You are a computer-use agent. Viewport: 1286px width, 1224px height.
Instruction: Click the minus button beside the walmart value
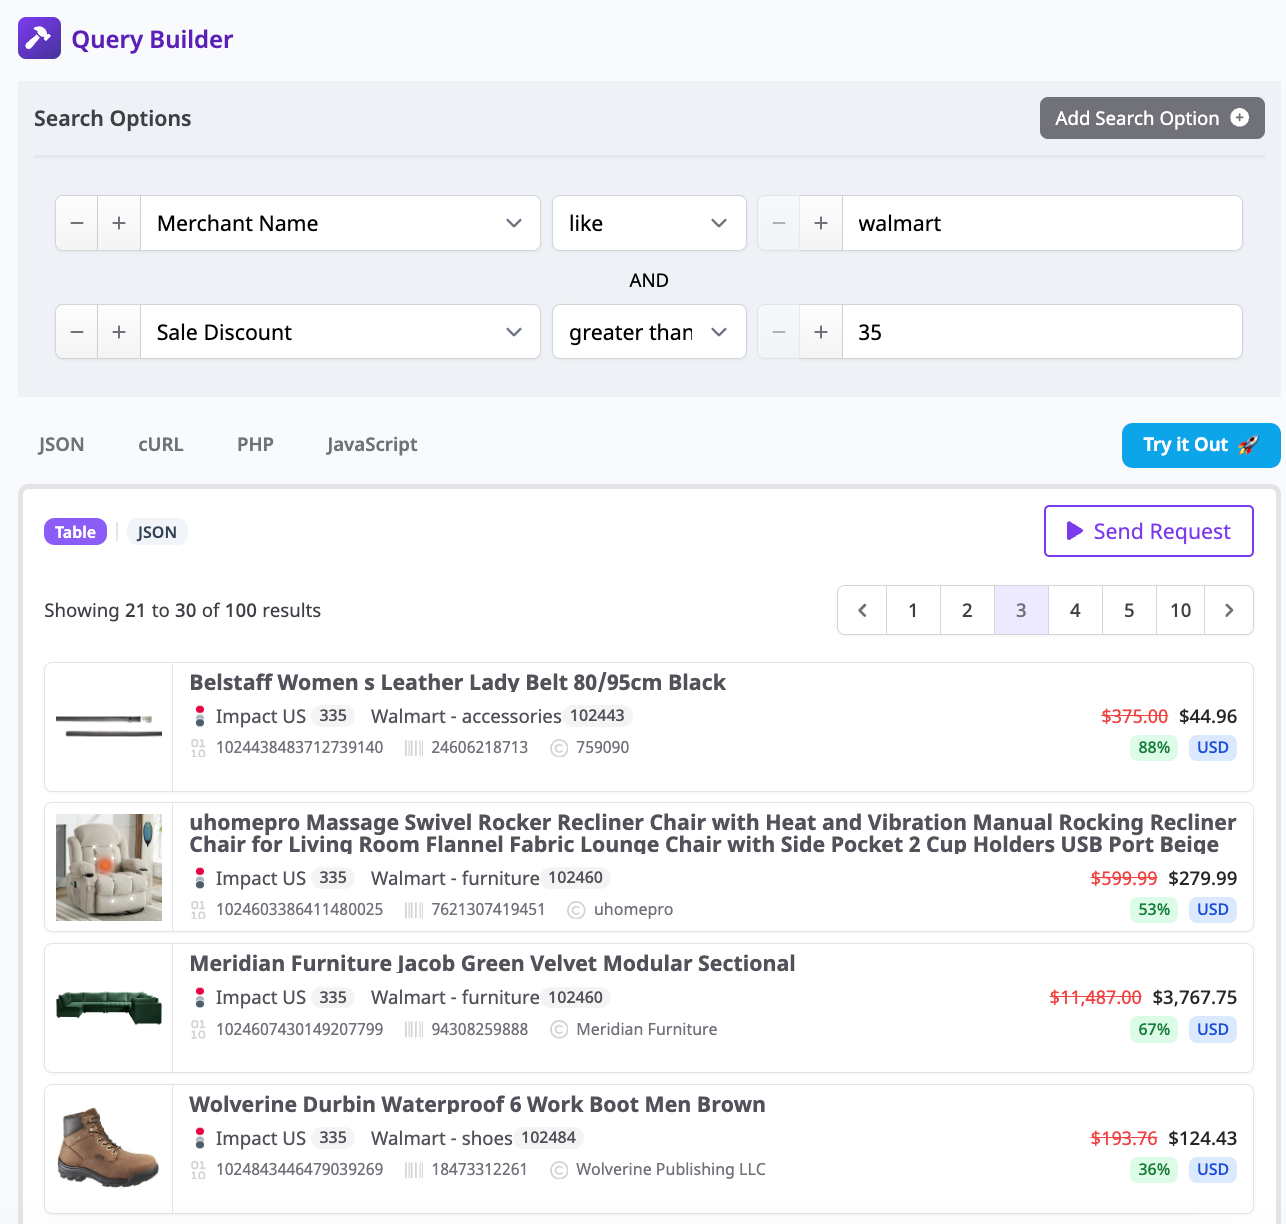pos(779,223)
